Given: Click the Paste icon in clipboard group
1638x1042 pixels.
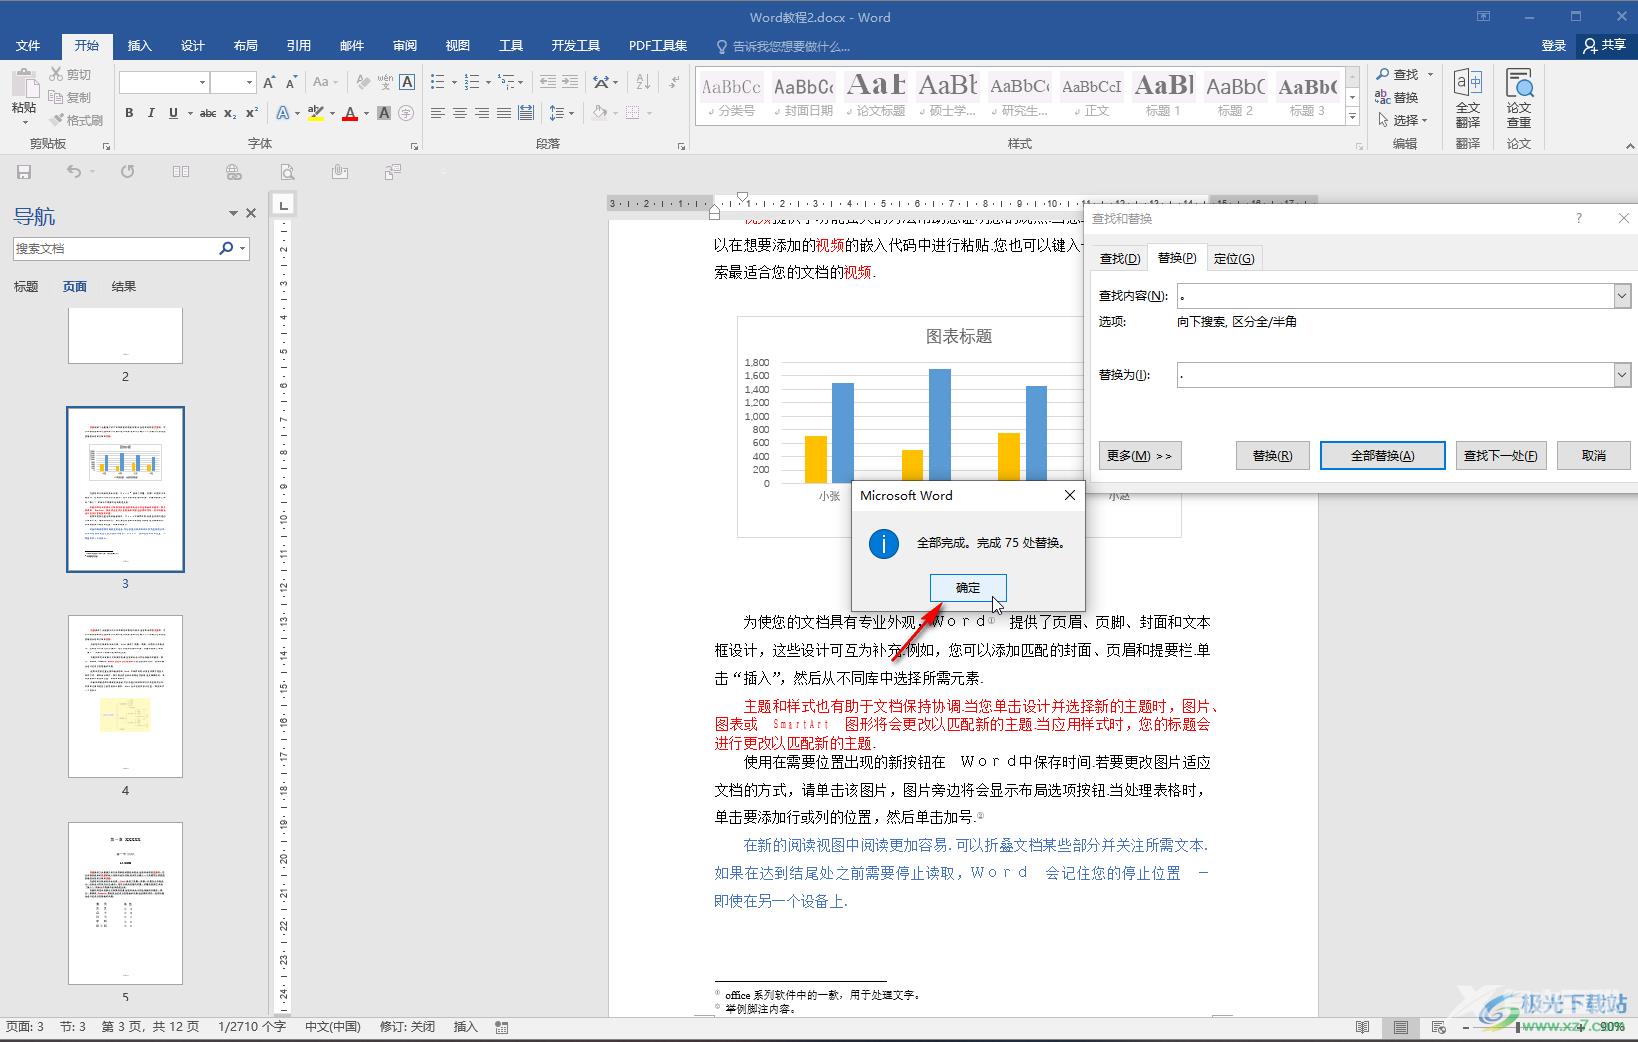Looking at the screenshot, I should [x=24, y=84].
